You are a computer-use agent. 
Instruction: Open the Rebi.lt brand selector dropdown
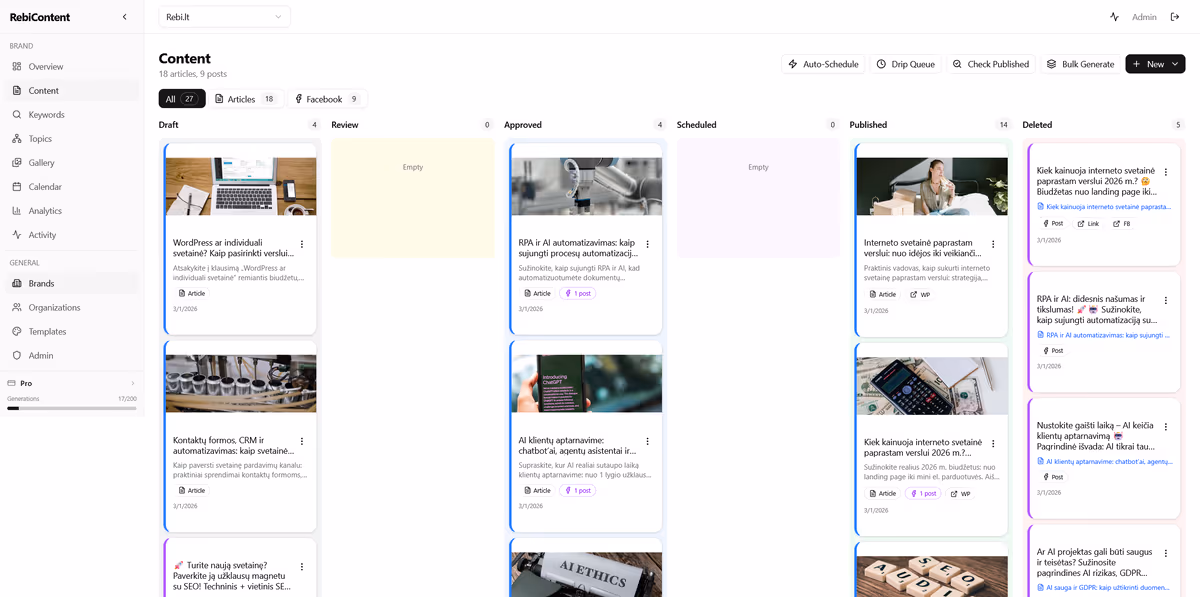(224, 17)
